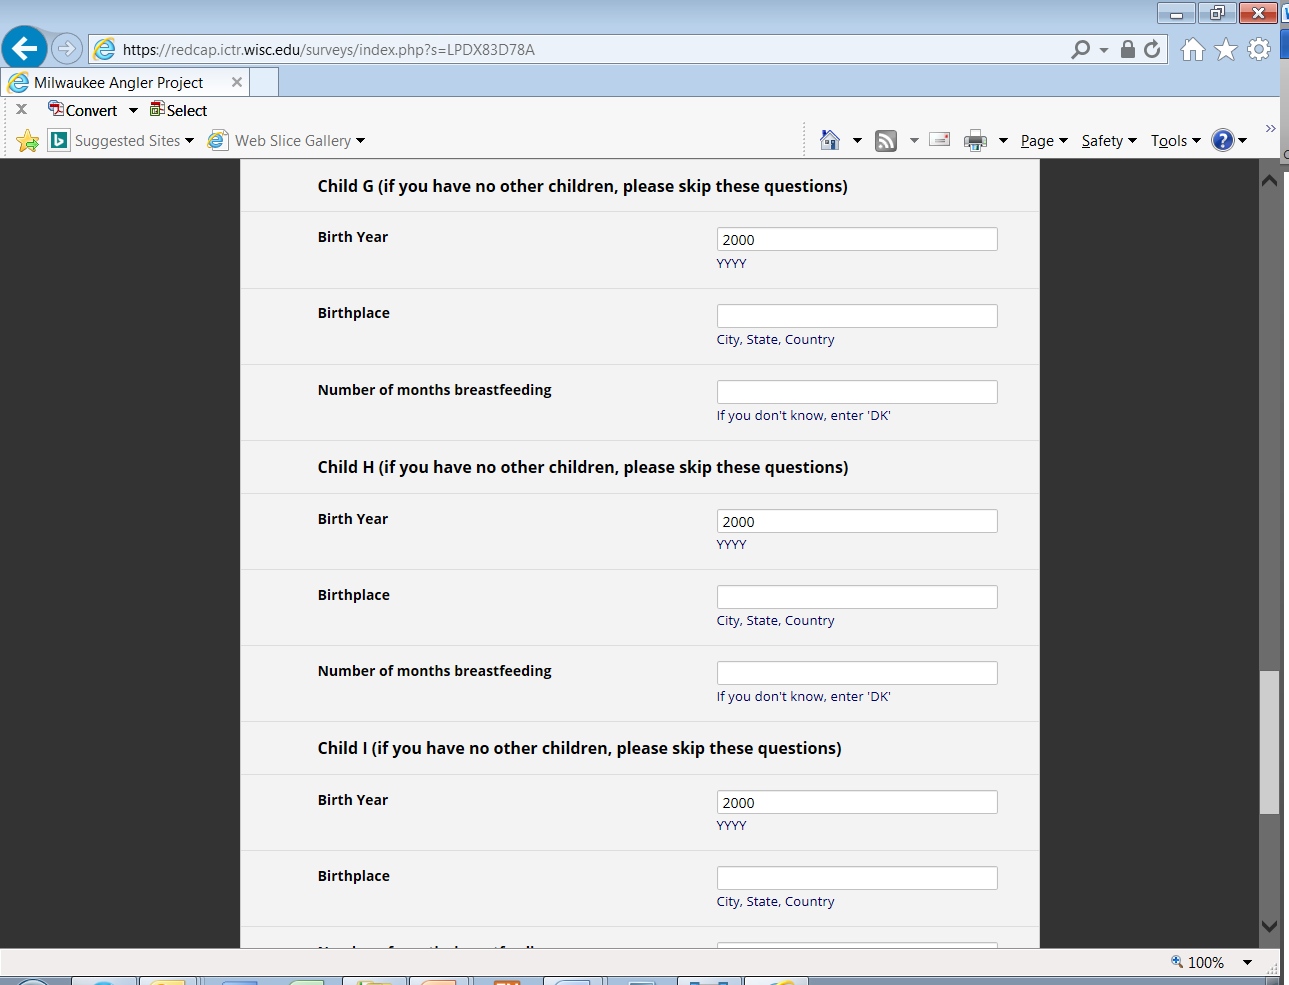Open the Home icon beside the address bar
Image resolution: width=1289 pixels, height=985 pixels.
click(1193, 49)
